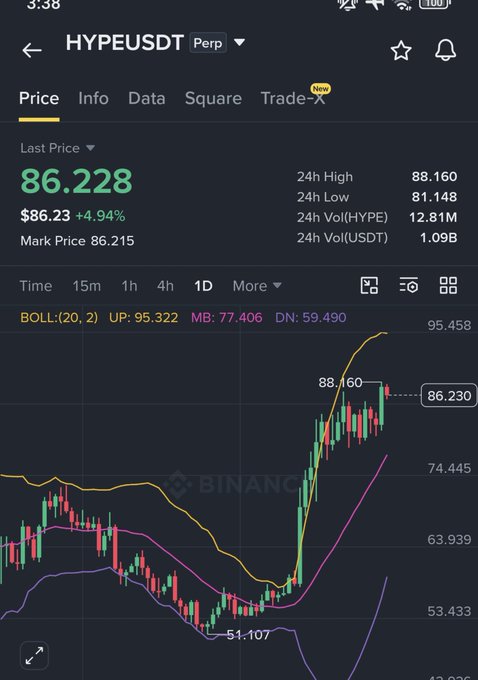Screen dimensions: 478x680
Task: Open the Square tab
Action: pos(213,98)
